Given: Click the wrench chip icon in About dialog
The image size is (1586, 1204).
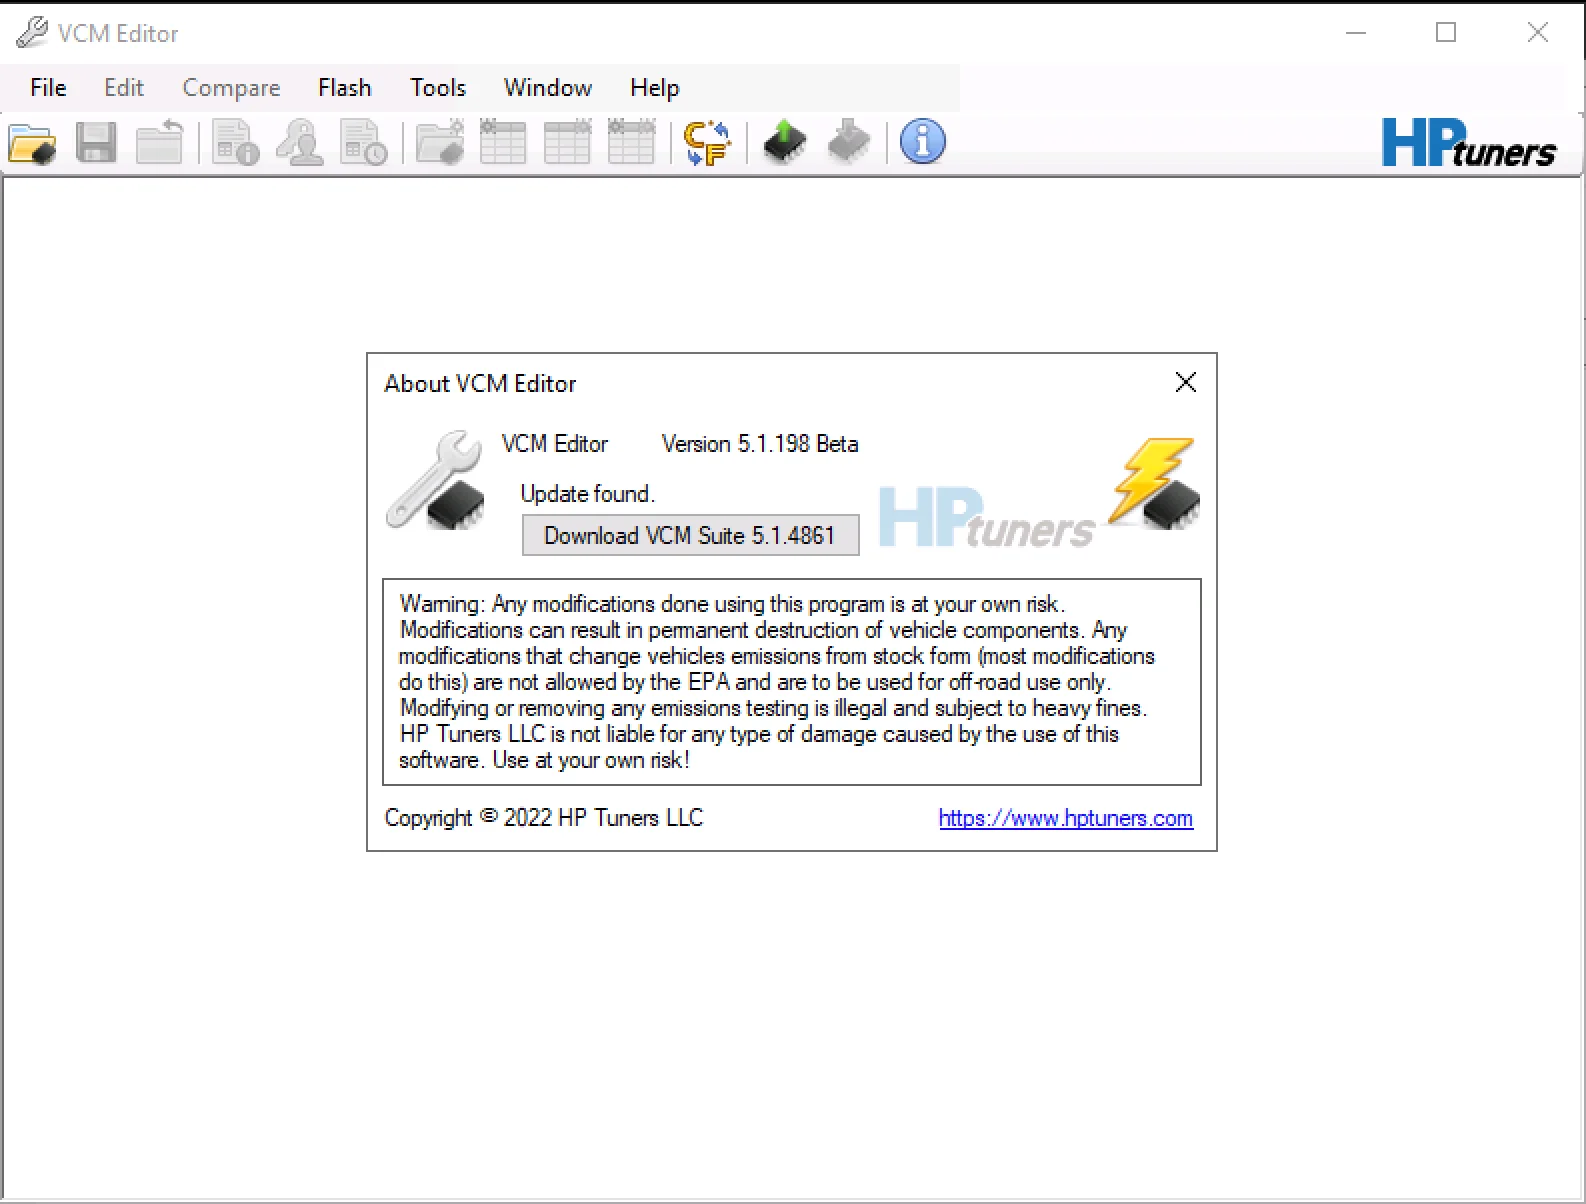Looking at the screenshot, I should click(437, 481).
